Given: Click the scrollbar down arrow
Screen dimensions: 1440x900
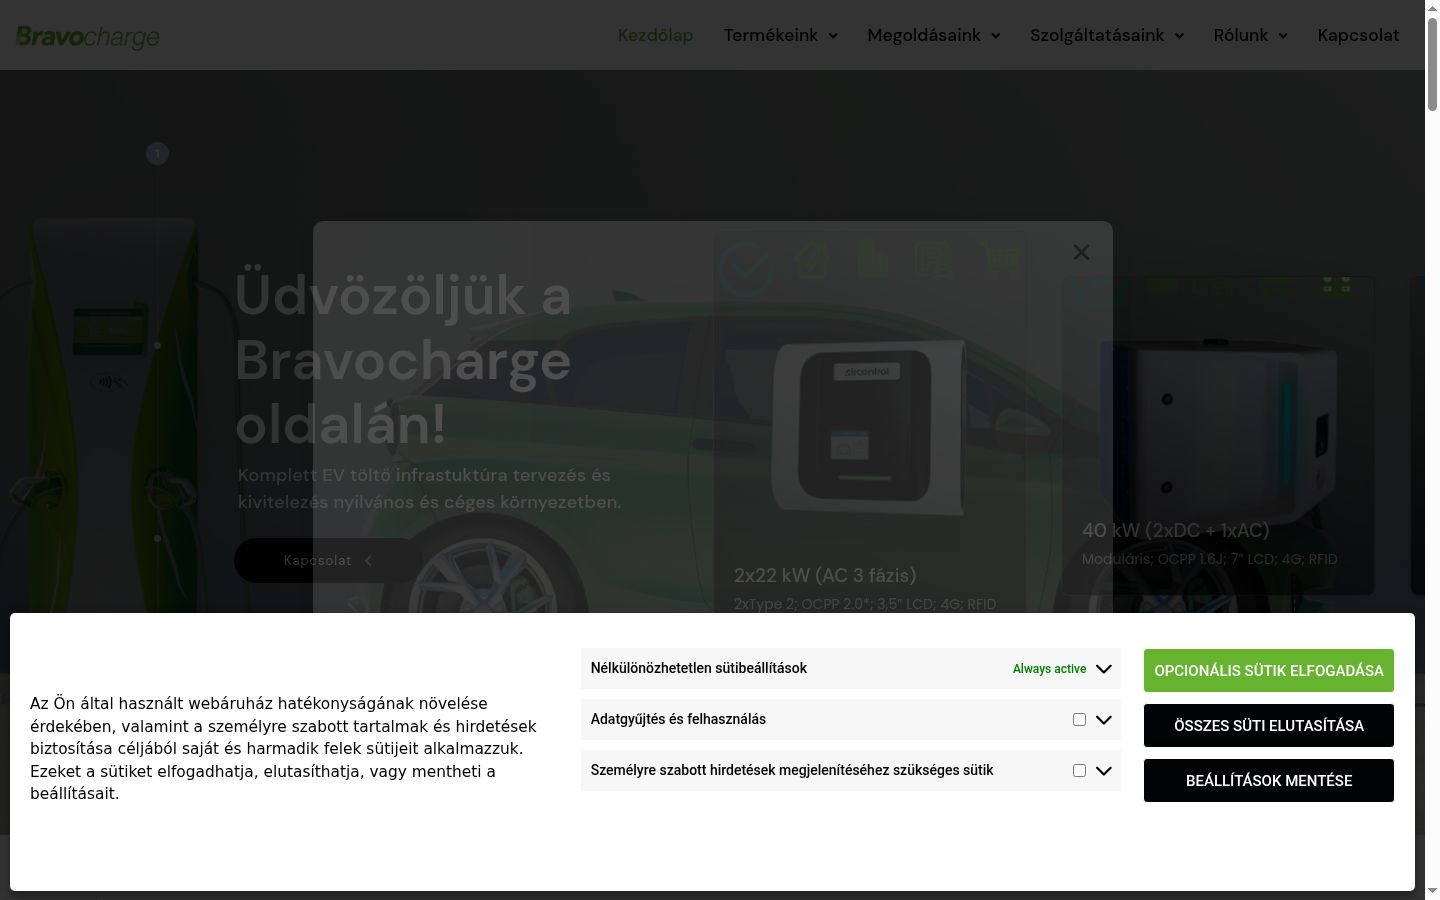Looking at the screenshot, I should click(x=1432, y=891).
